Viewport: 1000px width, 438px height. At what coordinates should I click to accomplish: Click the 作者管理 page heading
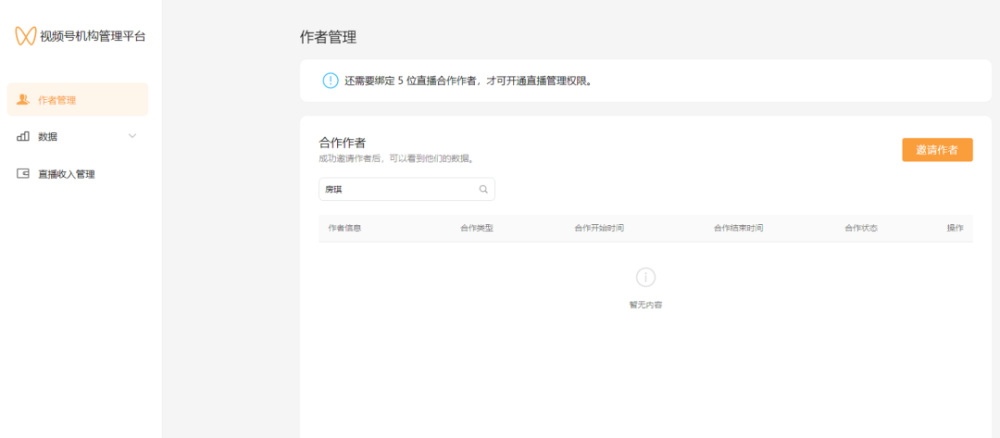click(328, 37)
